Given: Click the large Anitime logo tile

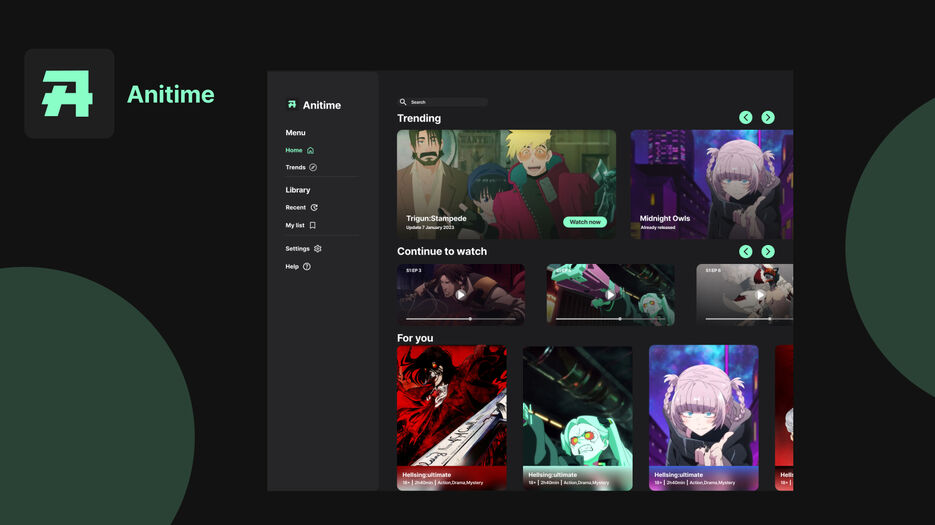Looking at the screenshot, I should tap(69, 94).
